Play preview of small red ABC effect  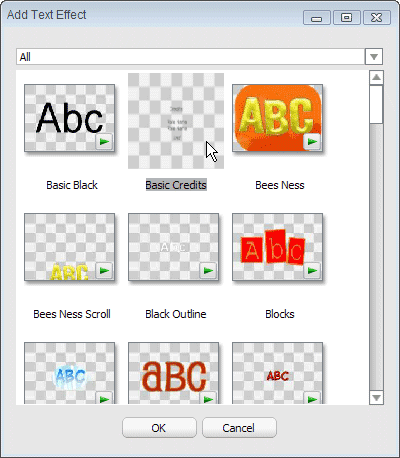click(x=312, y=398)
